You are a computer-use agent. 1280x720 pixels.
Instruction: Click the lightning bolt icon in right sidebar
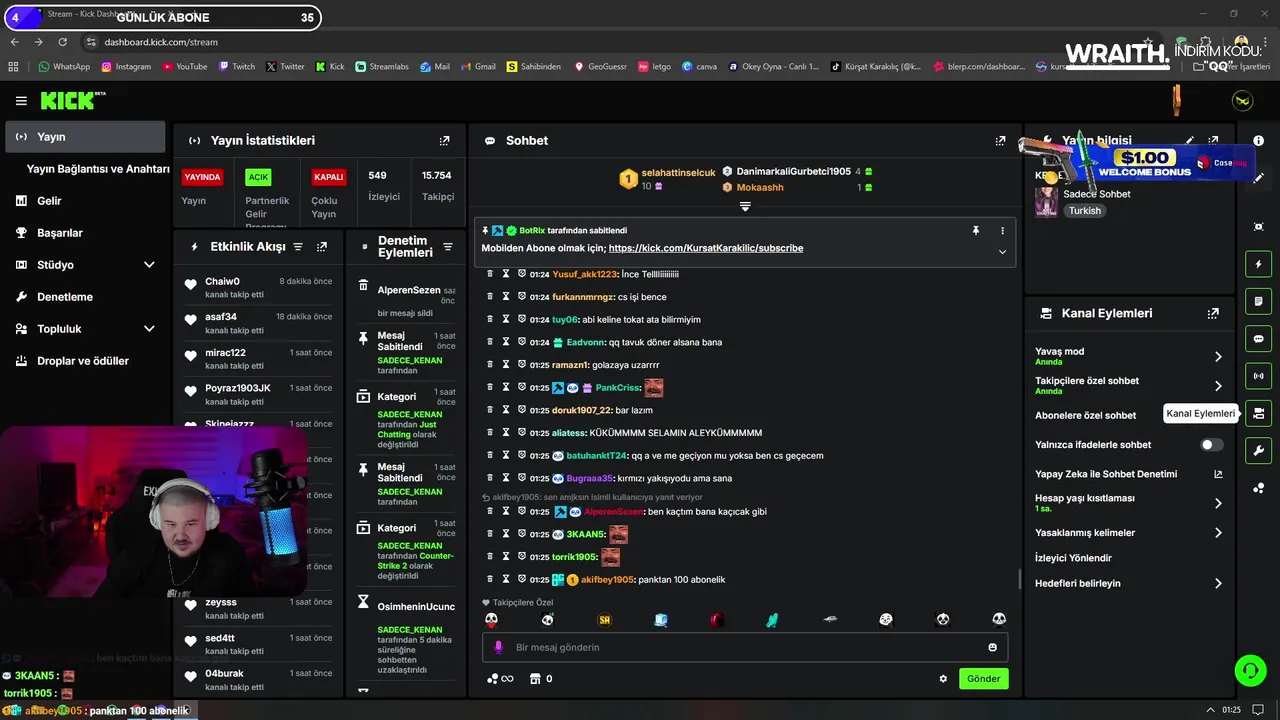pos(1258,265)
